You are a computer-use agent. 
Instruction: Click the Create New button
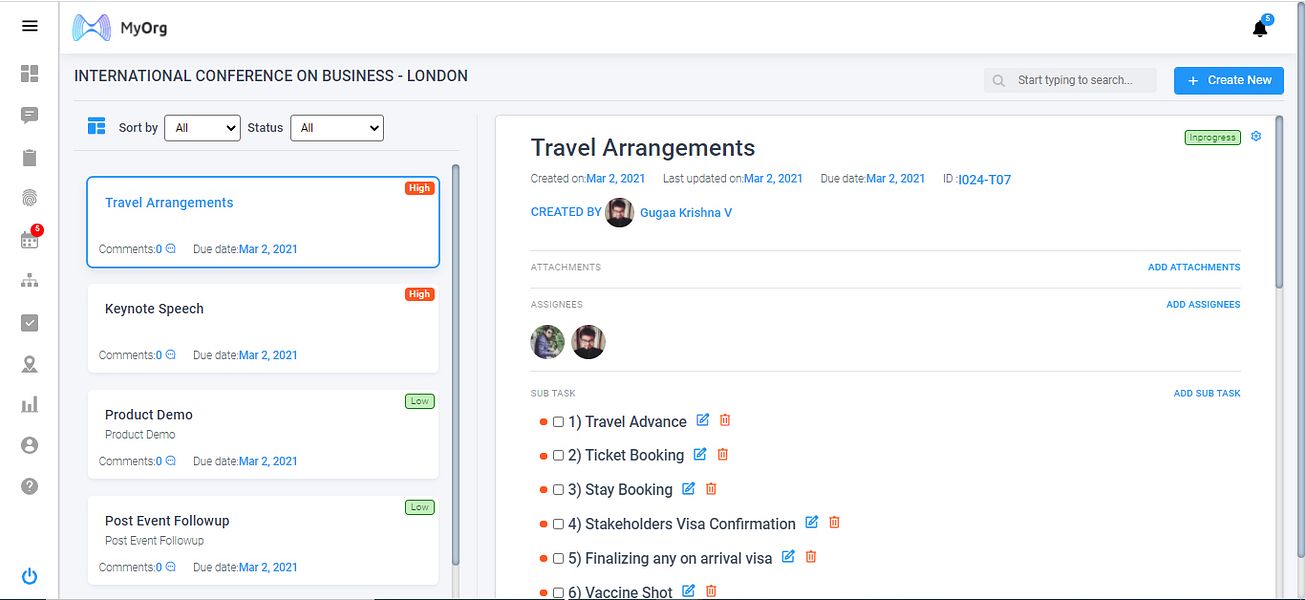click(x=1229, y=80)
